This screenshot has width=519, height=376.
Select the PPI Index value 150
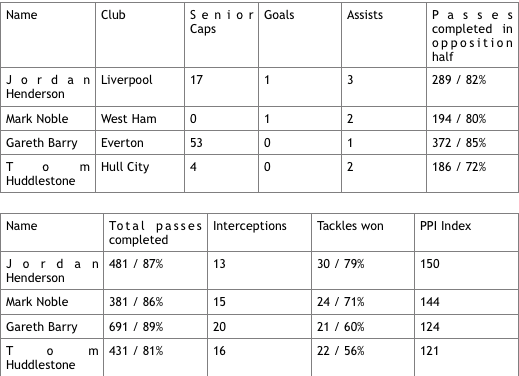pyautogui.click(x=467, y=270)
